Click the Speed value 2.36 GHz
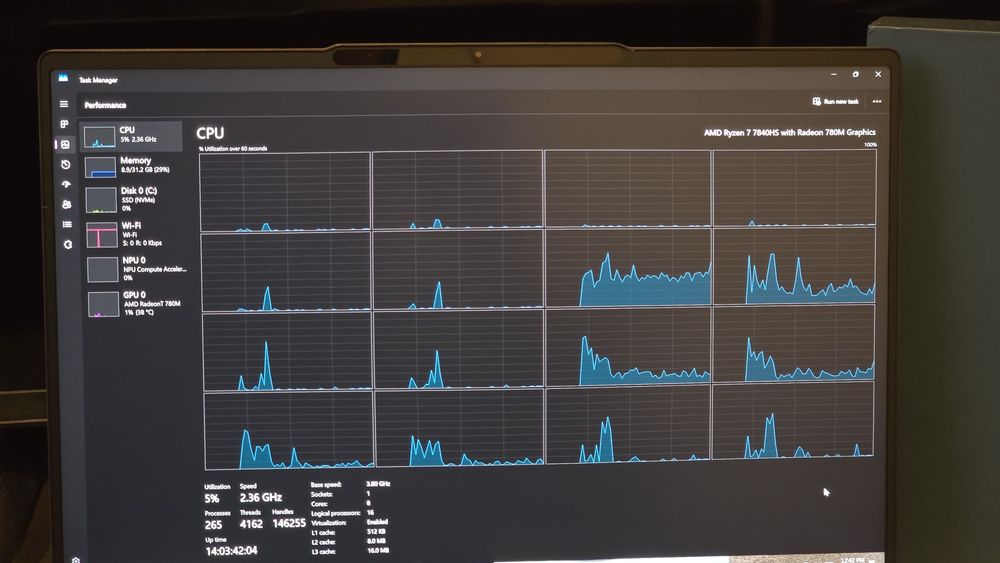 (260, 497)
